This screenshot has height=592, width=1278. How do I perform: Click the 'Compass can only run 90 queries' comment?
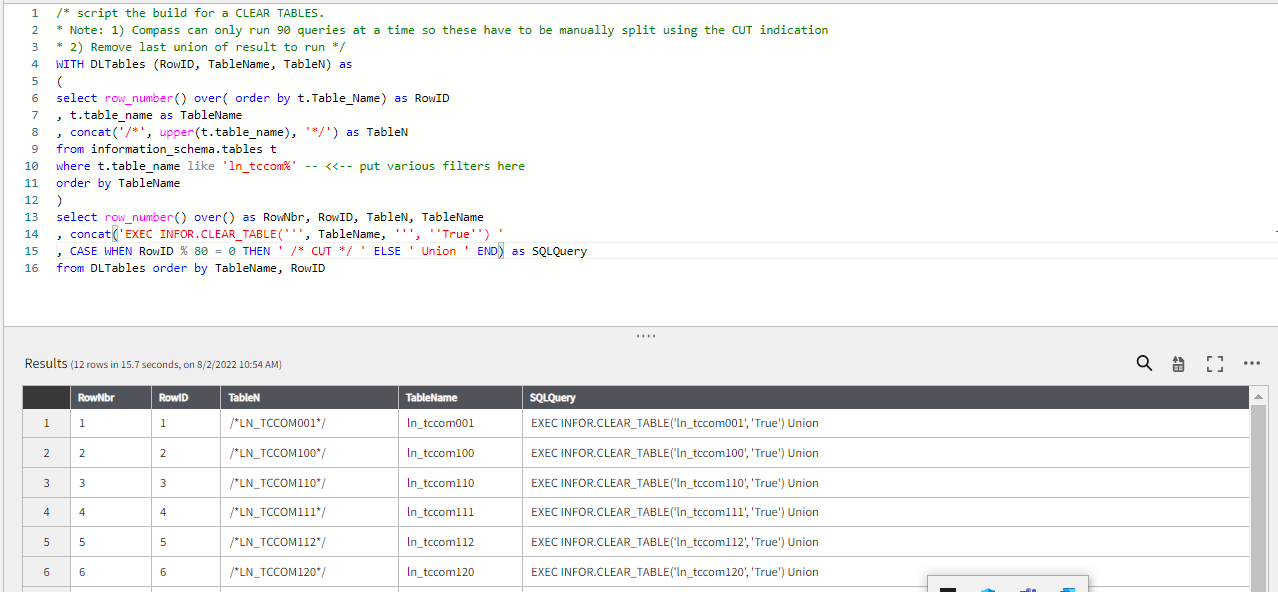(x=442, y=30)
